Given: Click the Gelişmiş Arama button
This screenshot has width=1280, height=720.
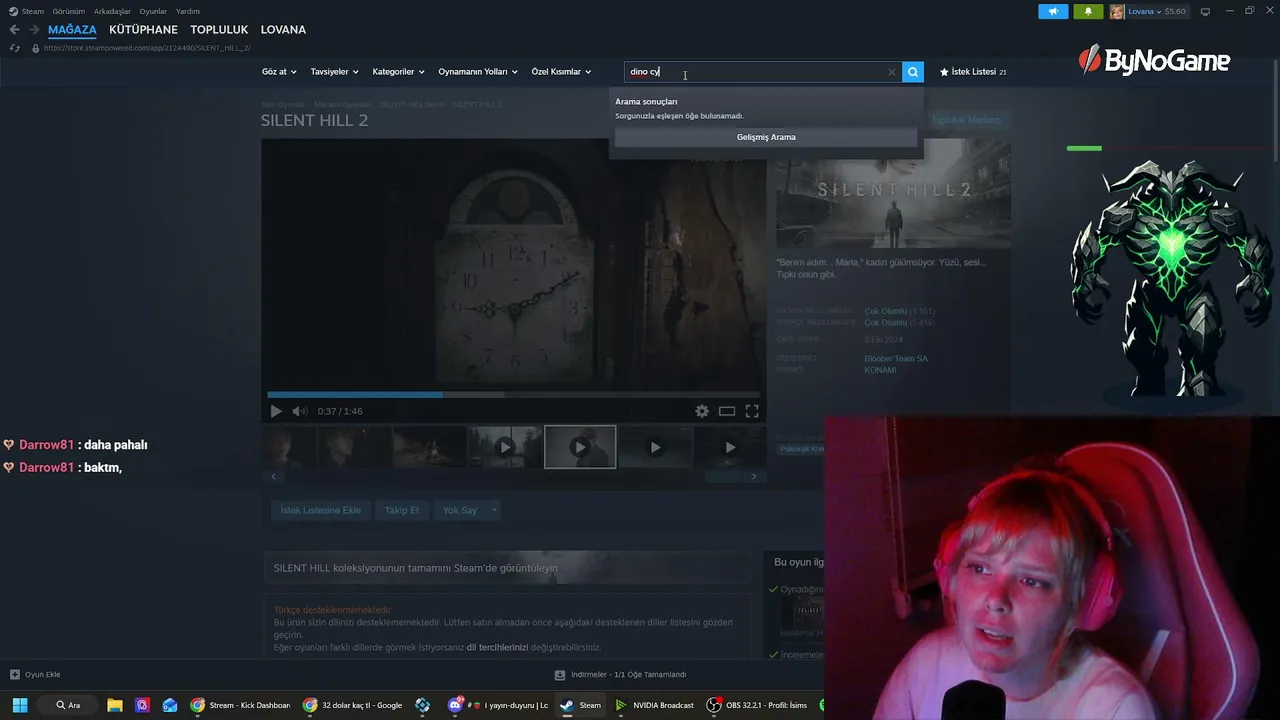Looking at the screenshot, I should [766, 137].
